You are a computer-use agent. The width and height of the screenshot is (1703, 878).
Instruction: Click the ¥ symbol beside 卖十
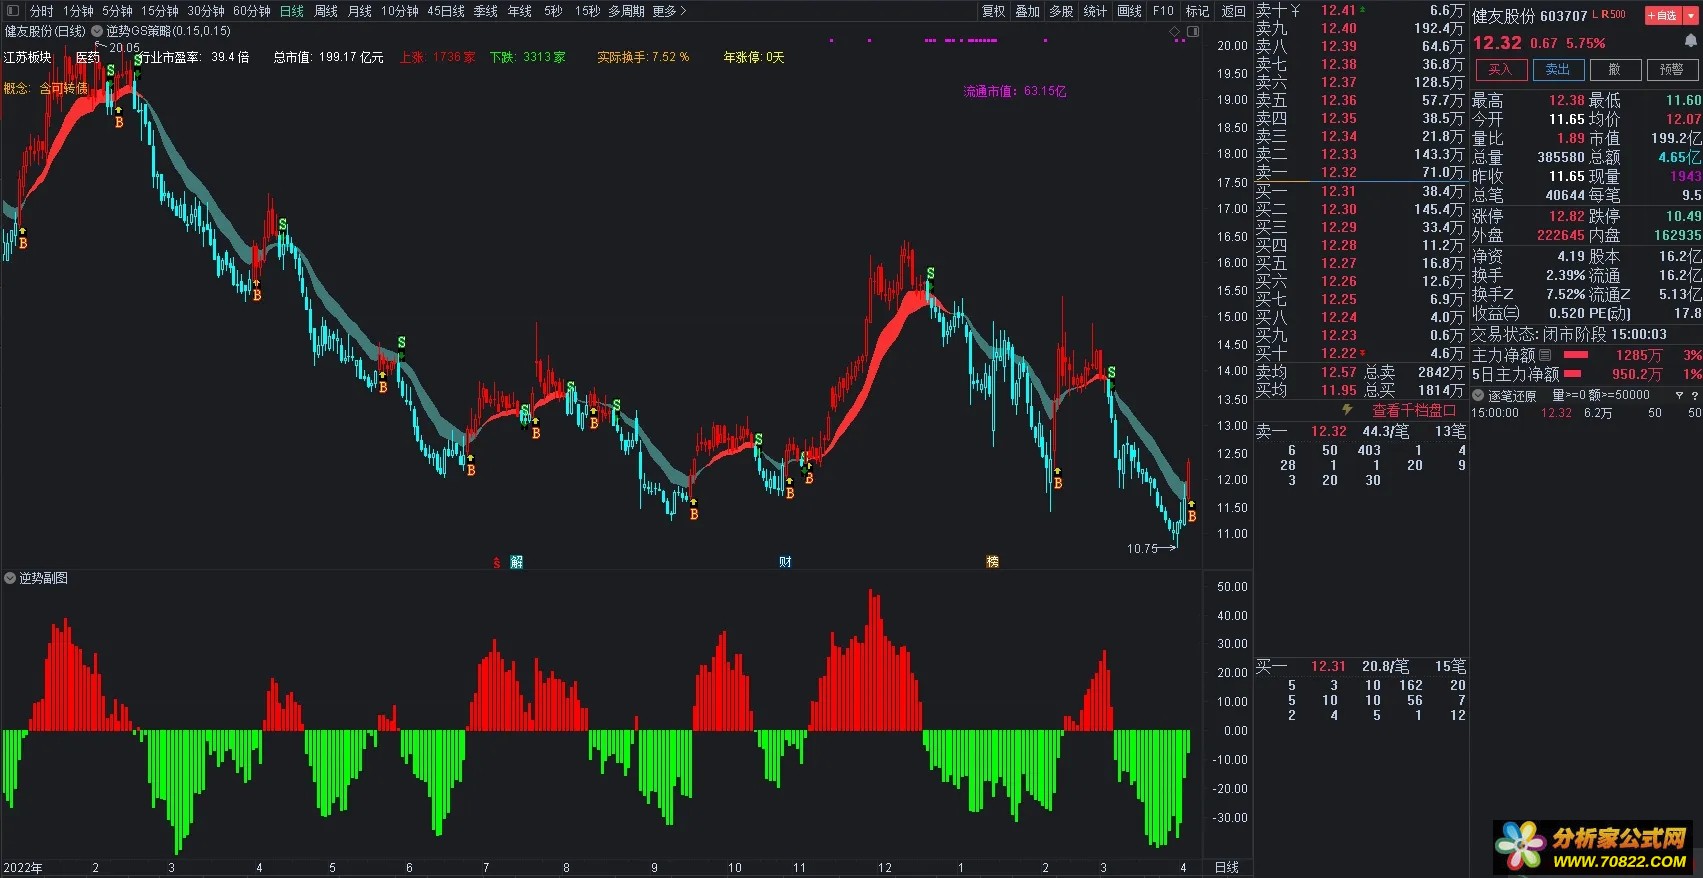coord(1295,10)
